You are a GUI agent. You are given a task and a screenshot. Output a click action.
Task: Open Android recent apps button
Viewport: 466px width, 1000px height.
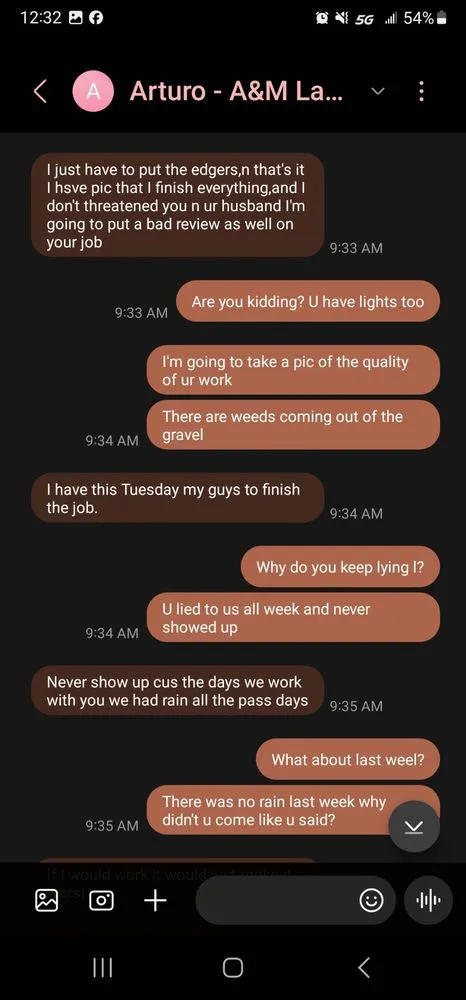[103, 967]
